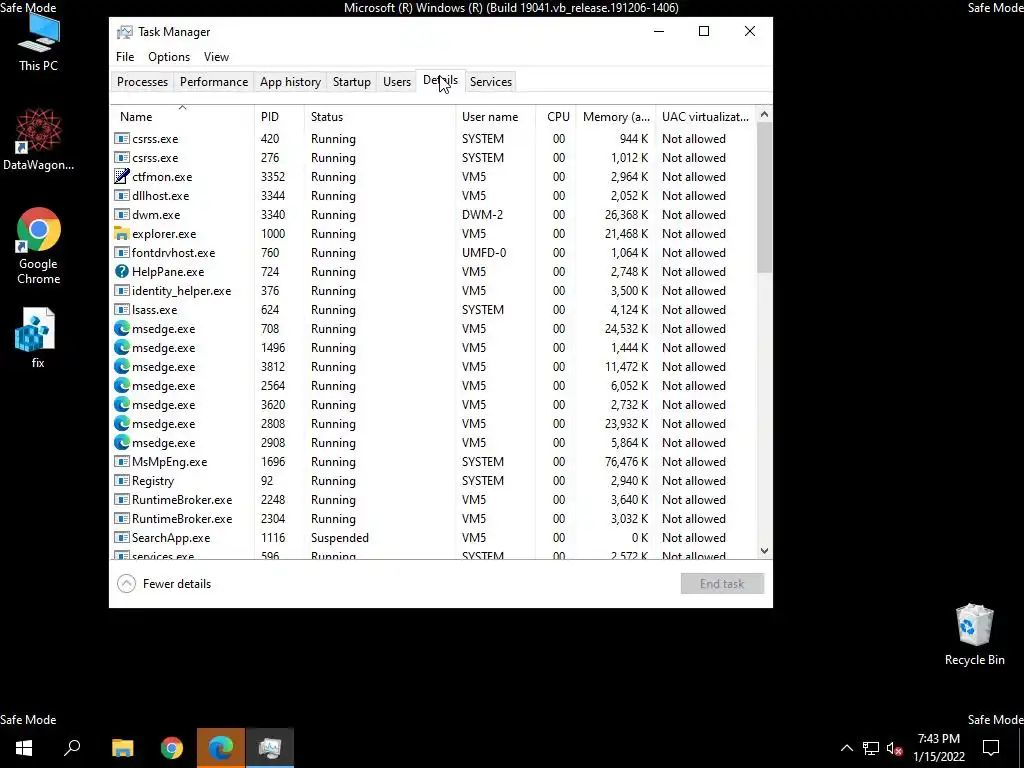Click the Windows Start button

(x=24, y=748)
